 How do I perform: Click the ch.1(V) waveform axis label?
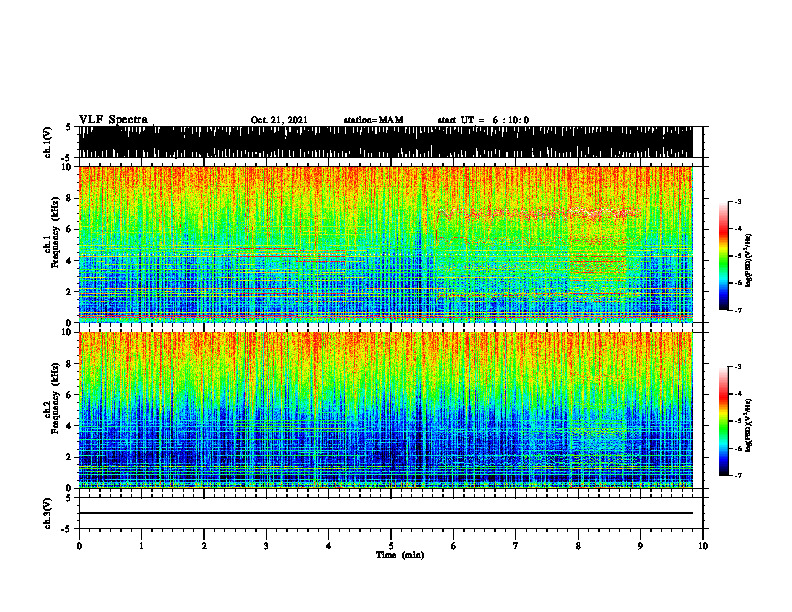(48, 142)
